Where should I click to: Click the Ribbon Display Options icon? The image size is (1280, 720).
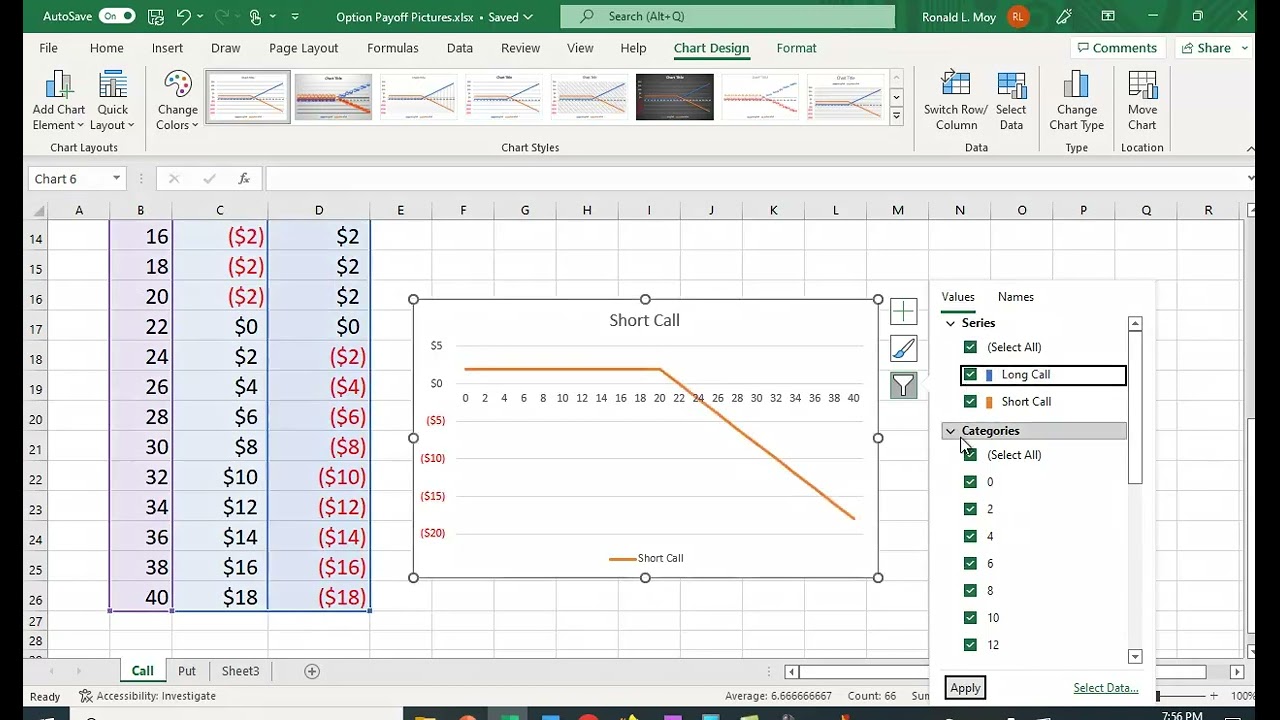pyautogui.click(x=1108, y=16)
